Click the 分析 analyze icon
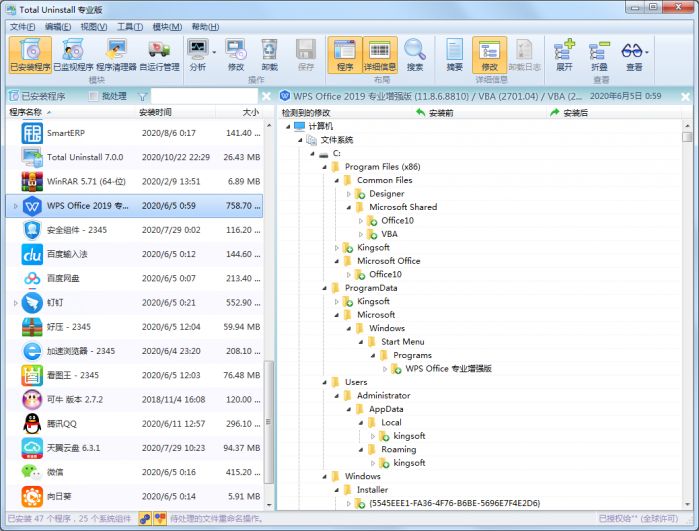Screen dimensions: 699x531 [197, 54]
